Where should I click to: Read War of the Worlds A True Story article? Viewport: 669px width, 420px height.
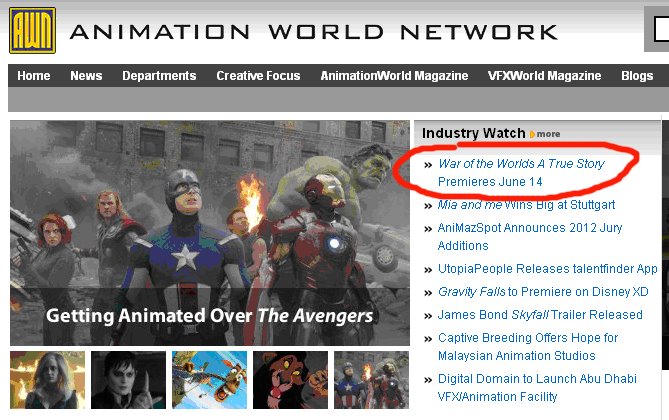click(521, 172)
